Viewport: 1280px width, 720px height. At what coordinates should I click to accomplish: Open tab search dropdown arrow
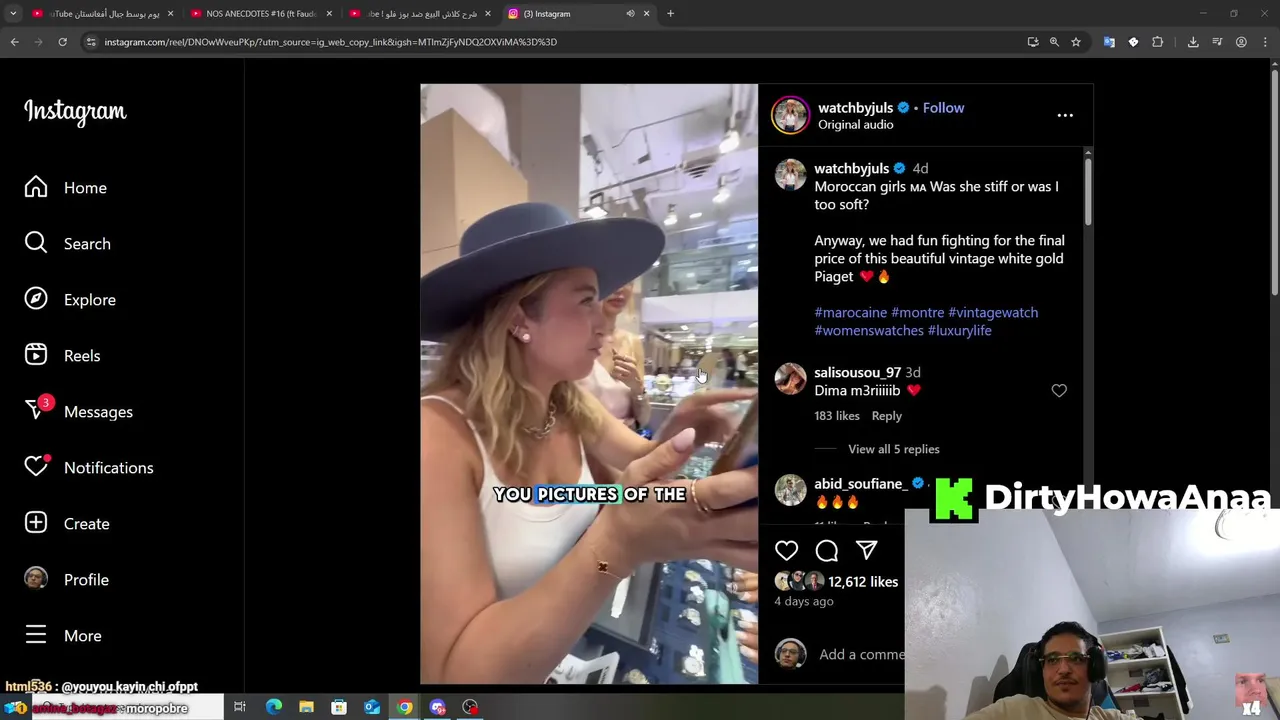[13, 14]
